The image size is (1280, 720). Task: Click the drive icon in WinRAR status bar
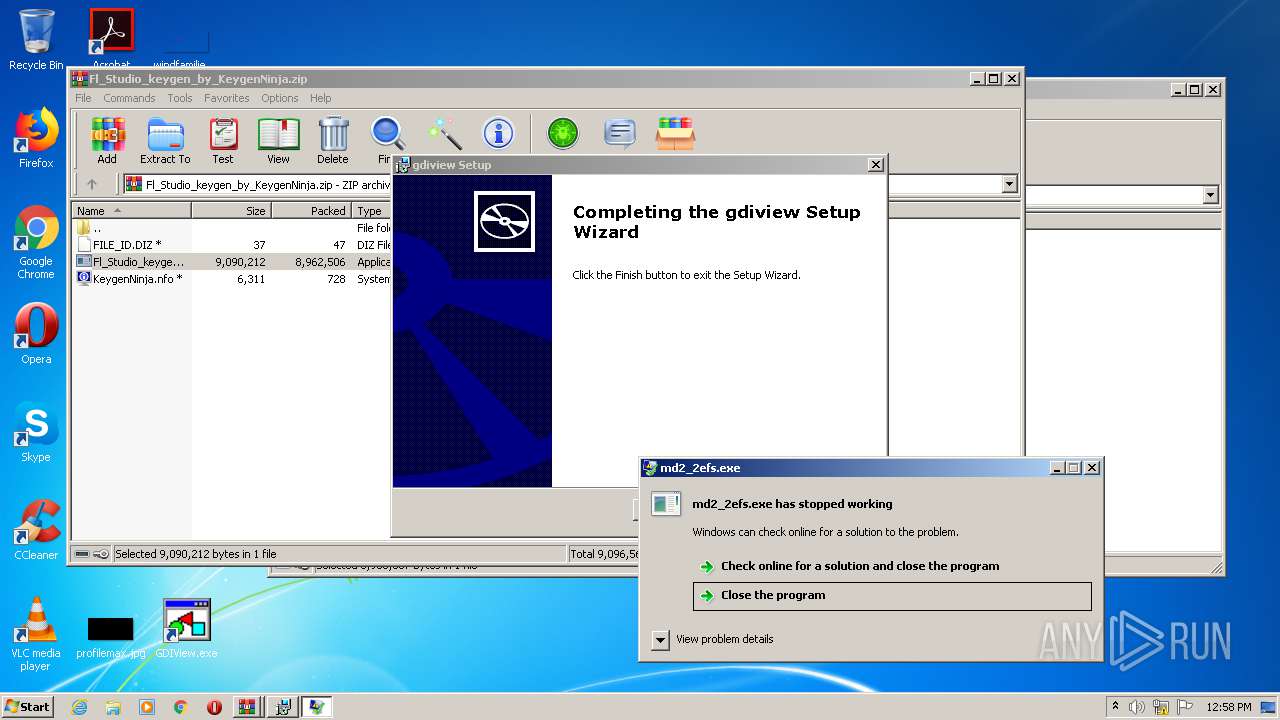pyautogui.click(x=83, y=554)
